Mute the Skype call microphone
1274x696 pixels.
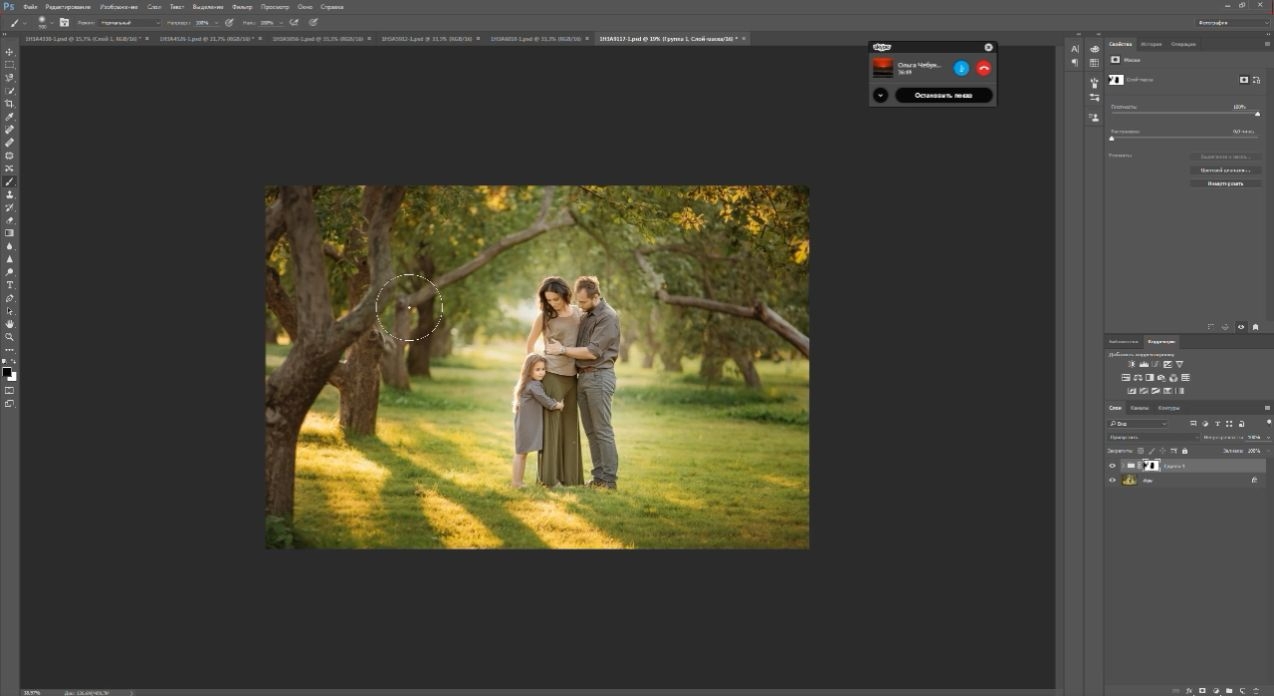tap(961, 68)
